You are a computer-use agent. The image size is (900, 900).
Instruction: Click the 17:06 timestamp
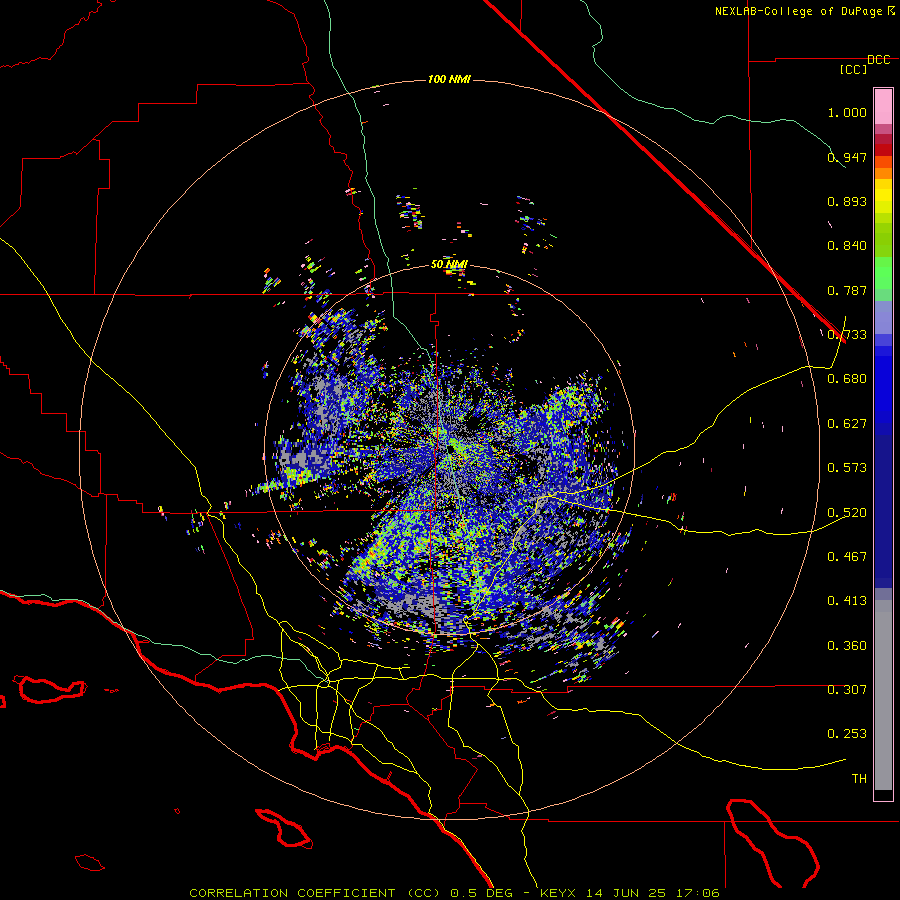697,893
